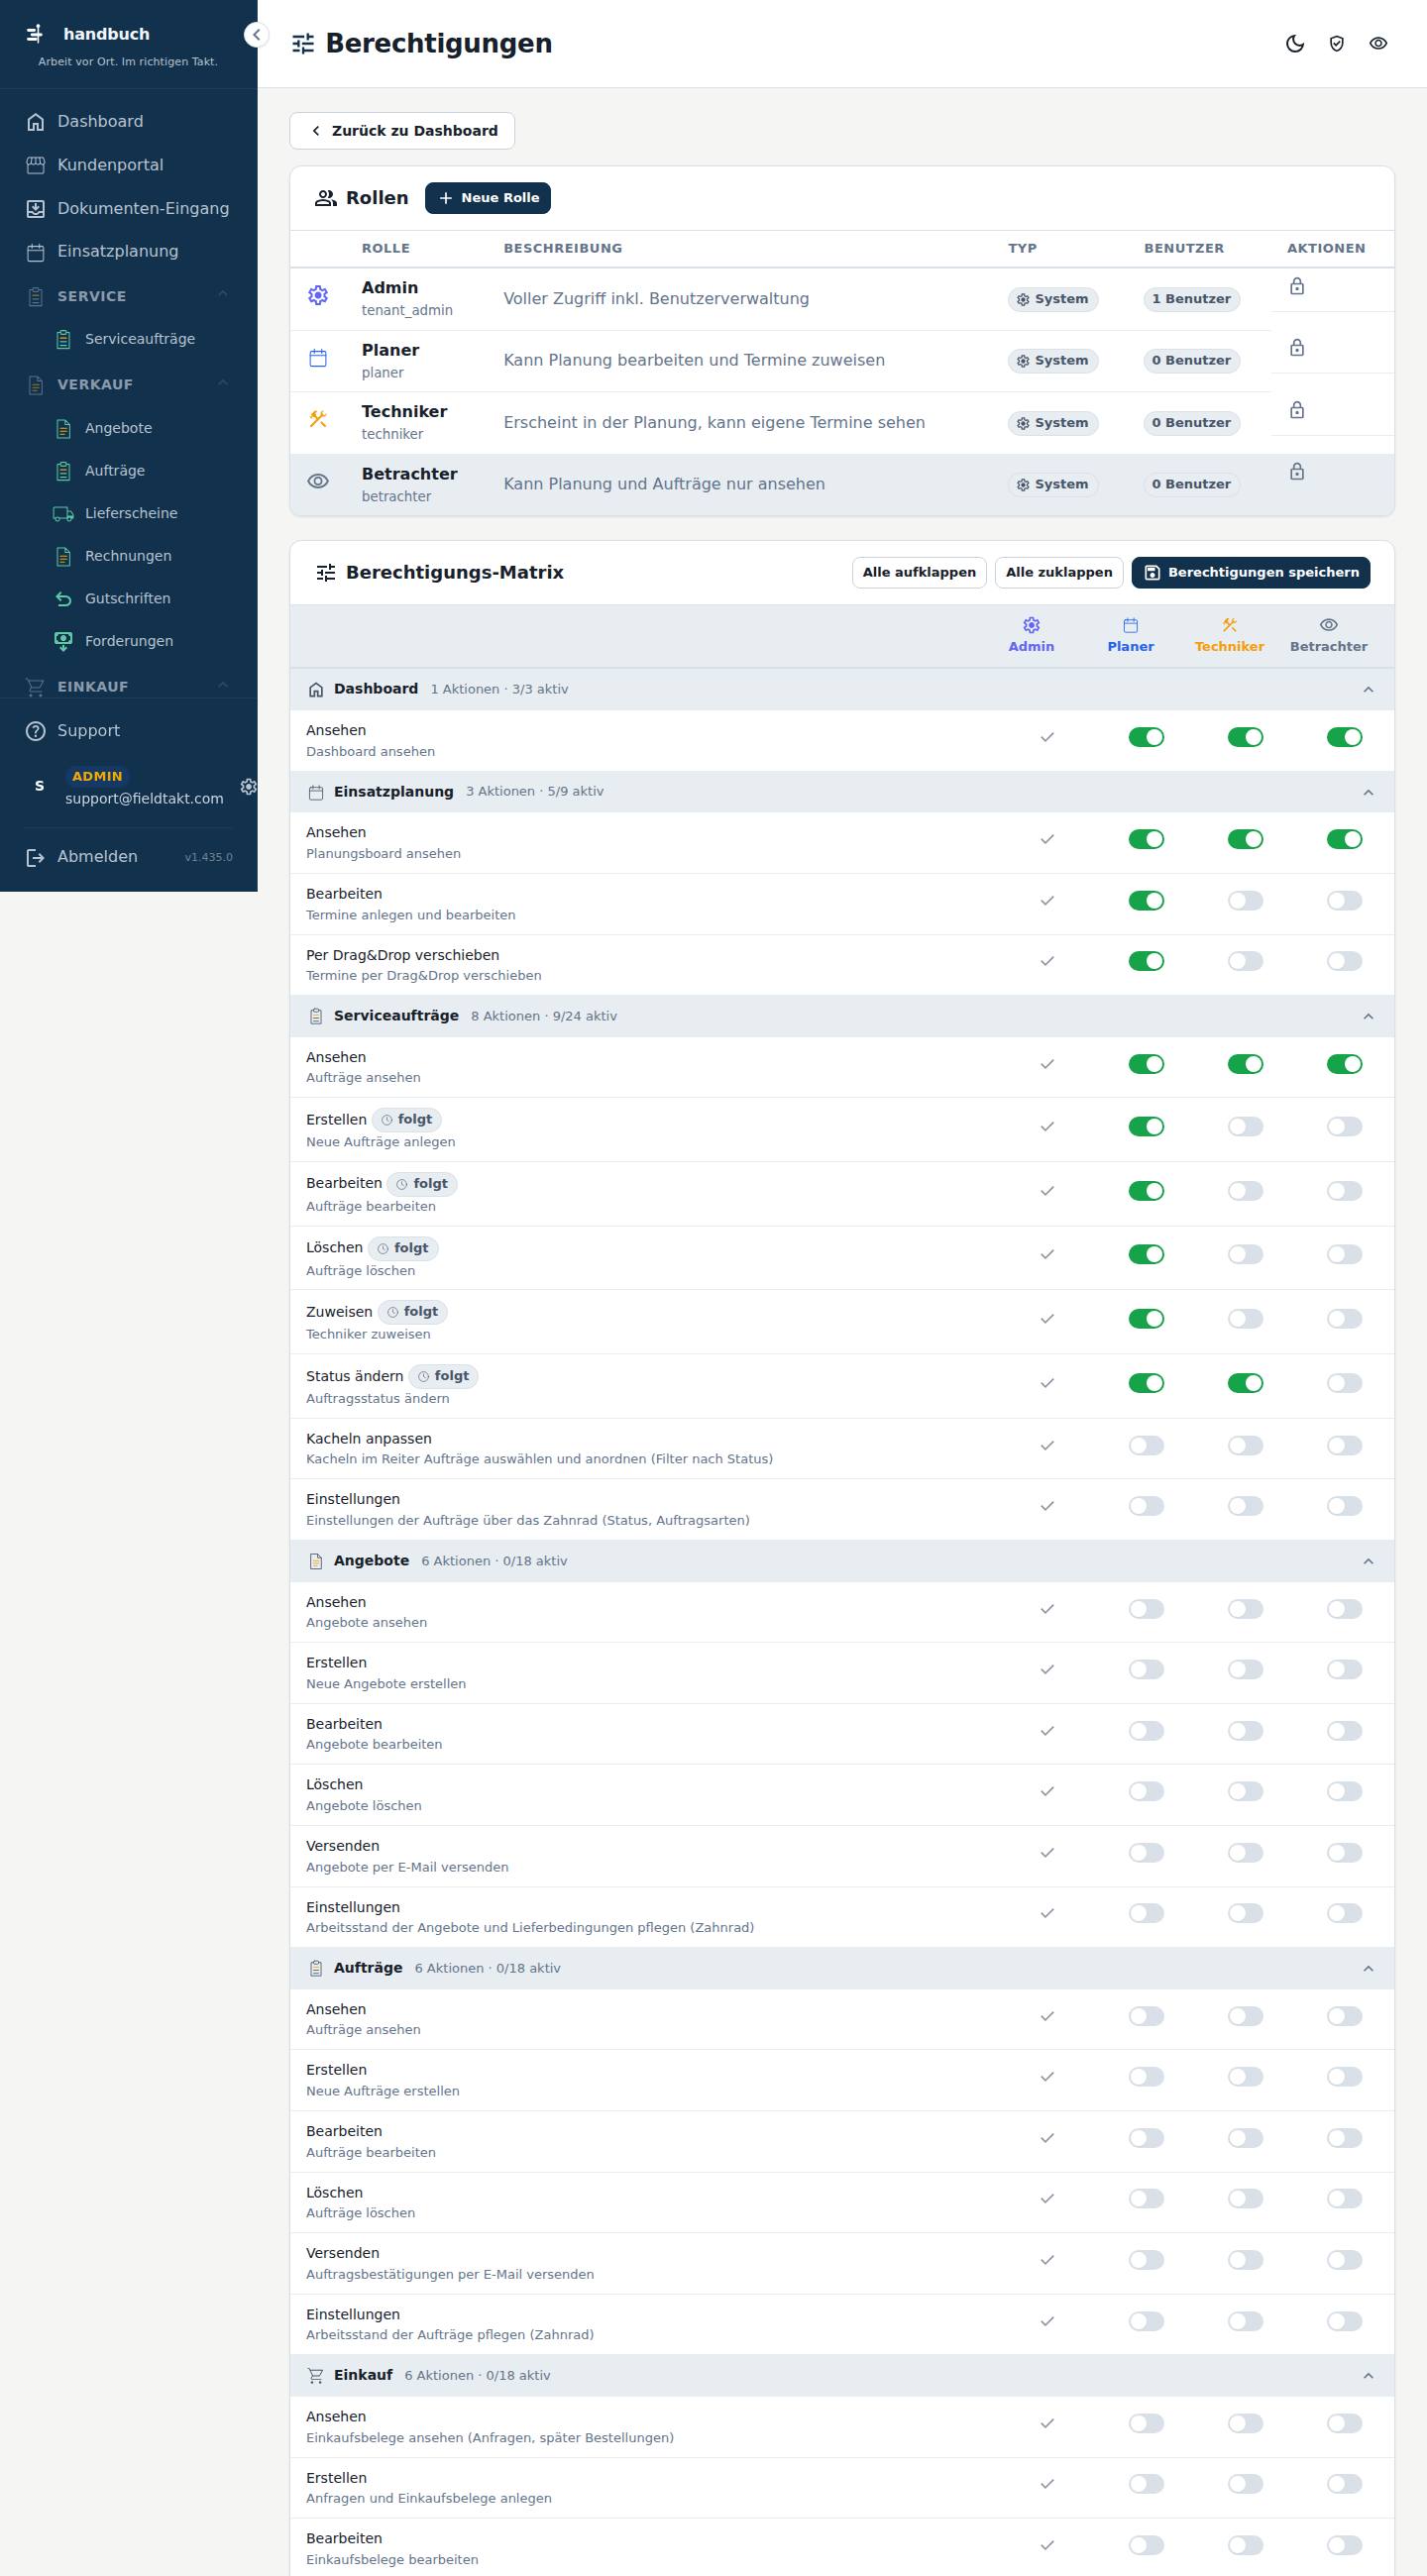Click Alle aufklappen button
This screenshot has height=2576, width=1427.
pos(919,572)
